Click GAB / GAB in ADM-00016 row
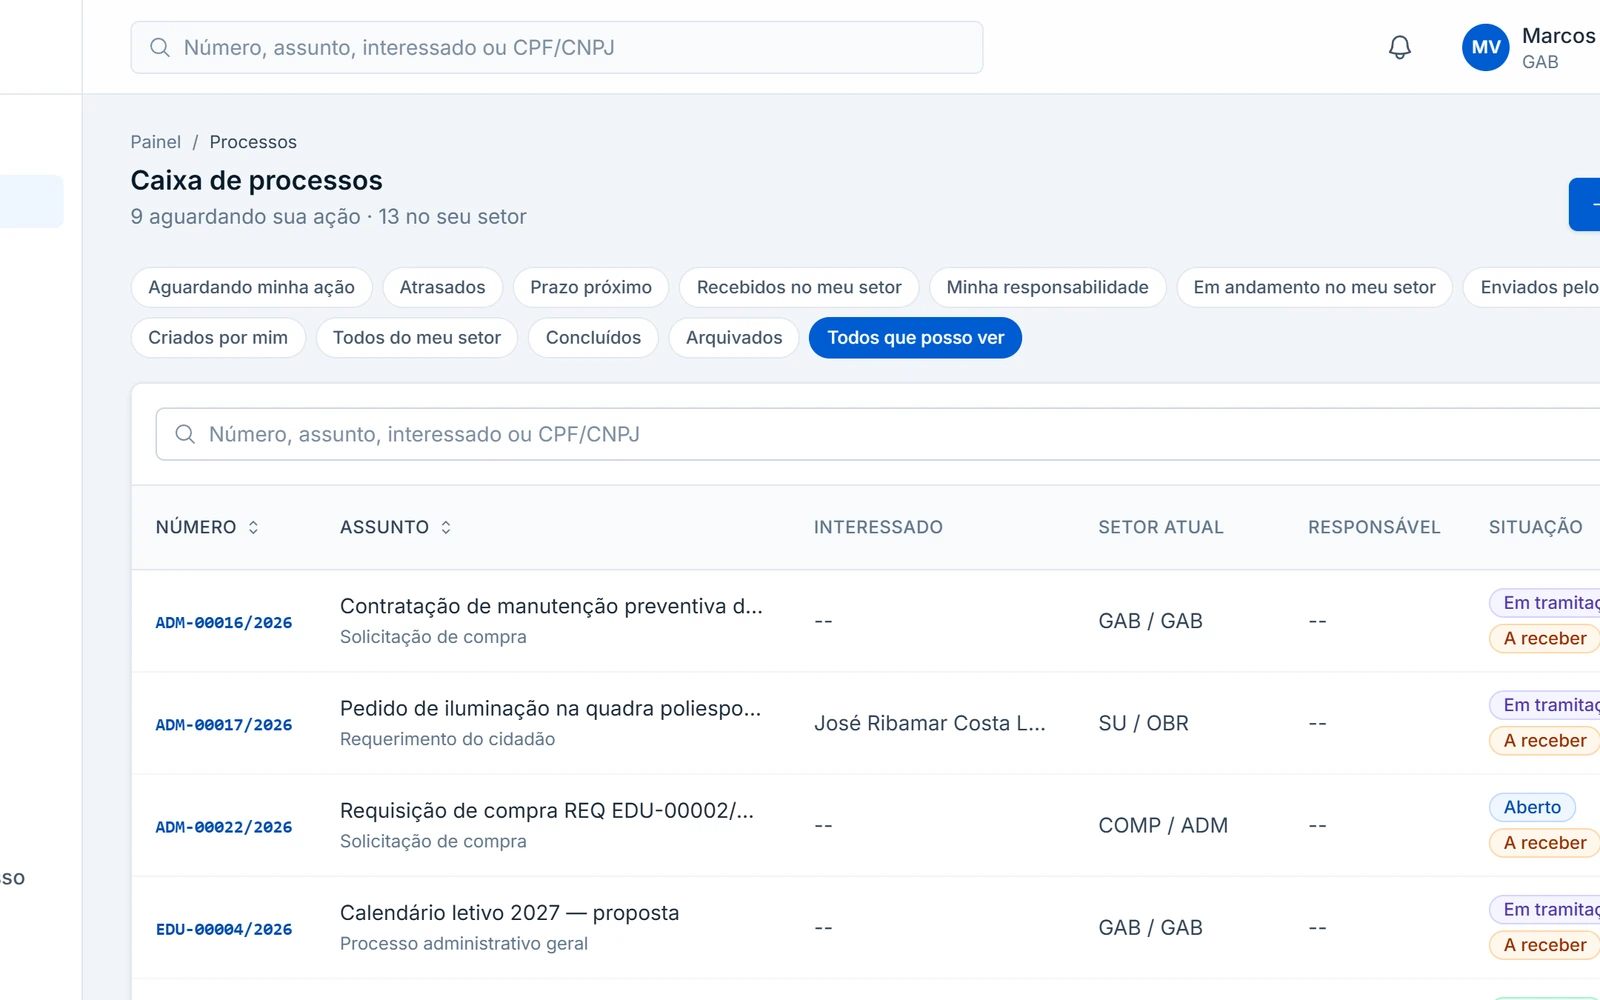The height and width of the screenshot is (1000, 1600). click(x=1150, y=621)
